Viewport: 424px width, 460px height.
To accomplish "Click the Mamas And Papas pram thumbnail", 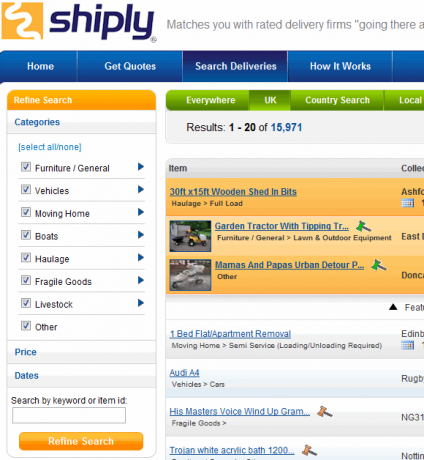I will 190,275.
